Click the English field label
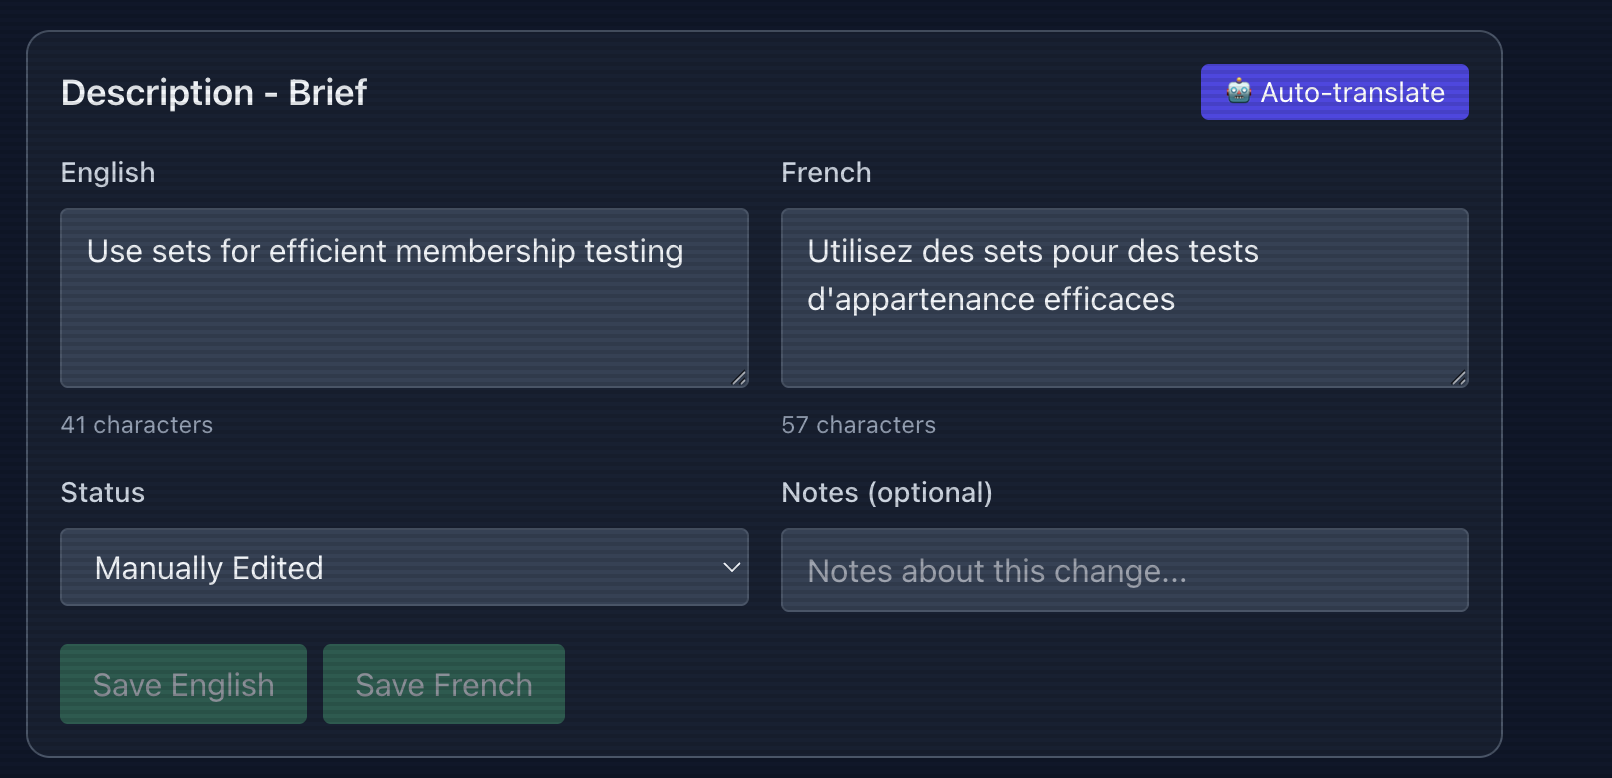1612x778 pixels. coord(108,173)
